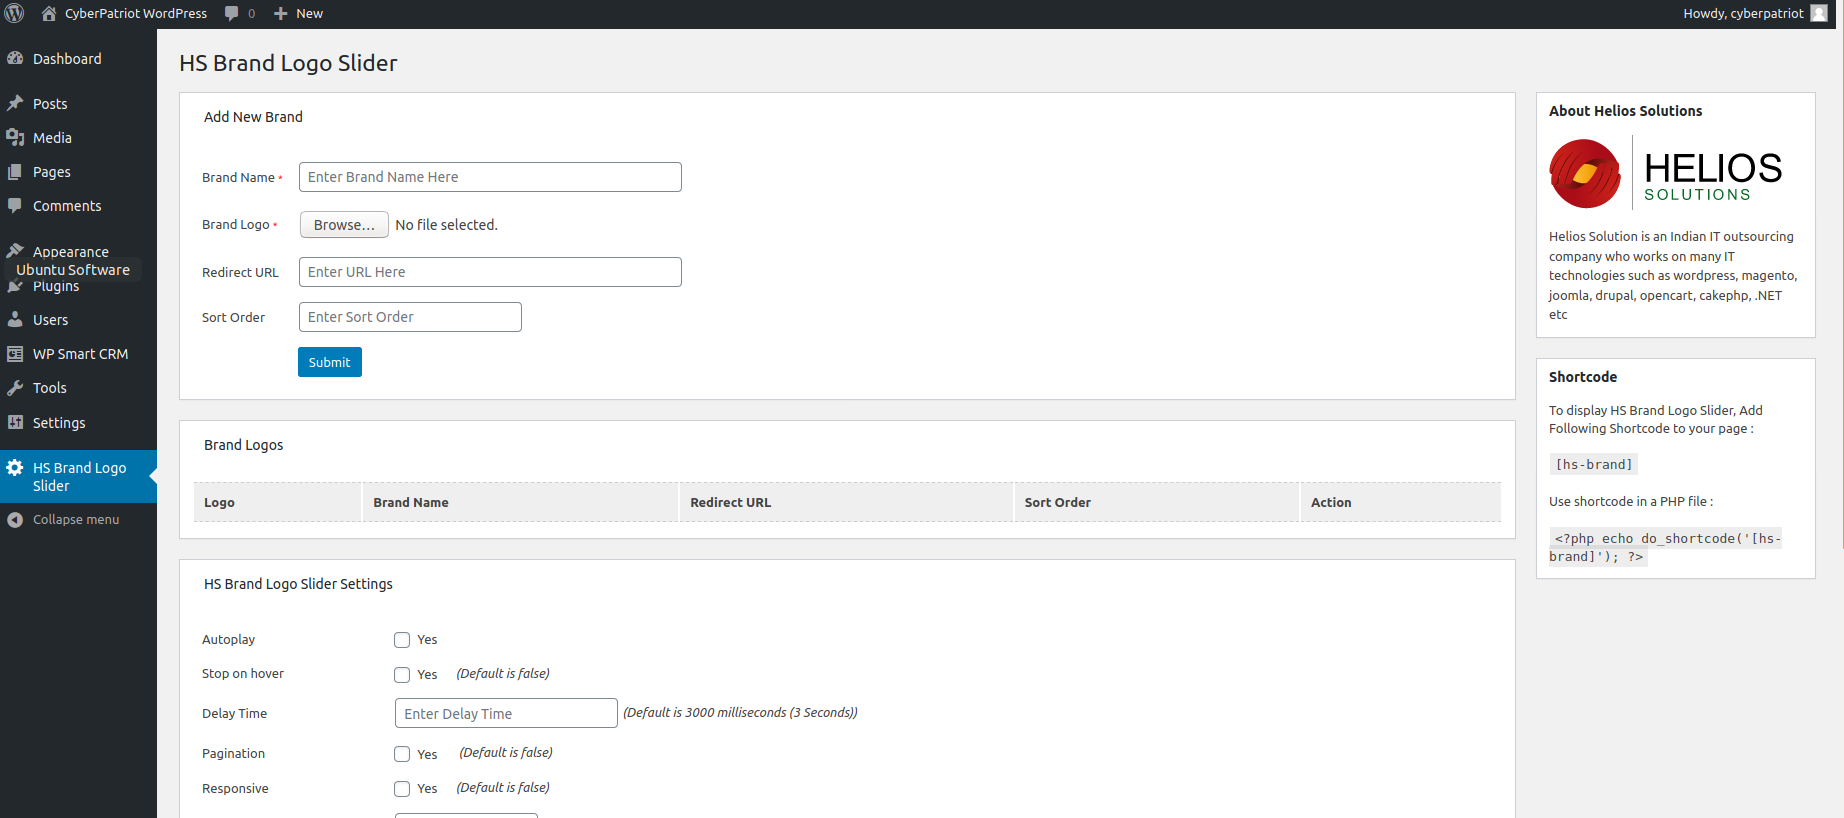The image size is (1844, 818).
Task: Open the New content dropdown in admin bar
Action: [298, 13]
